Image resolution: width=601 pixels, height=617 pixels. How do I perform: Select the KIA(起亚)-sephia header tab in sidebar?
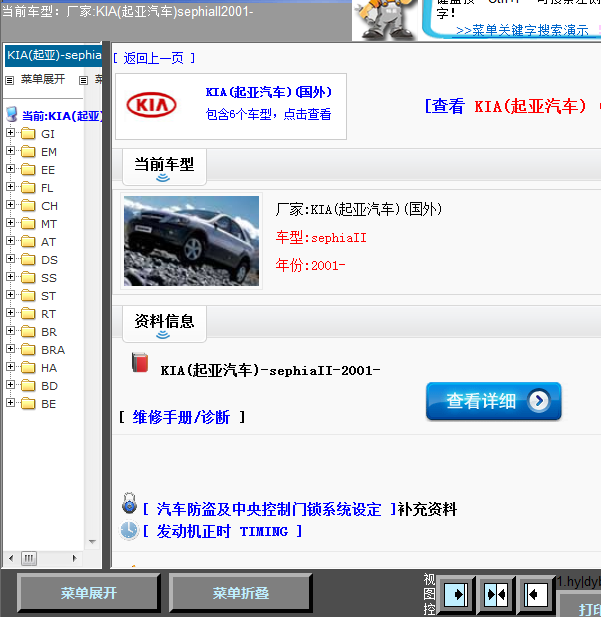coord(54,55)
